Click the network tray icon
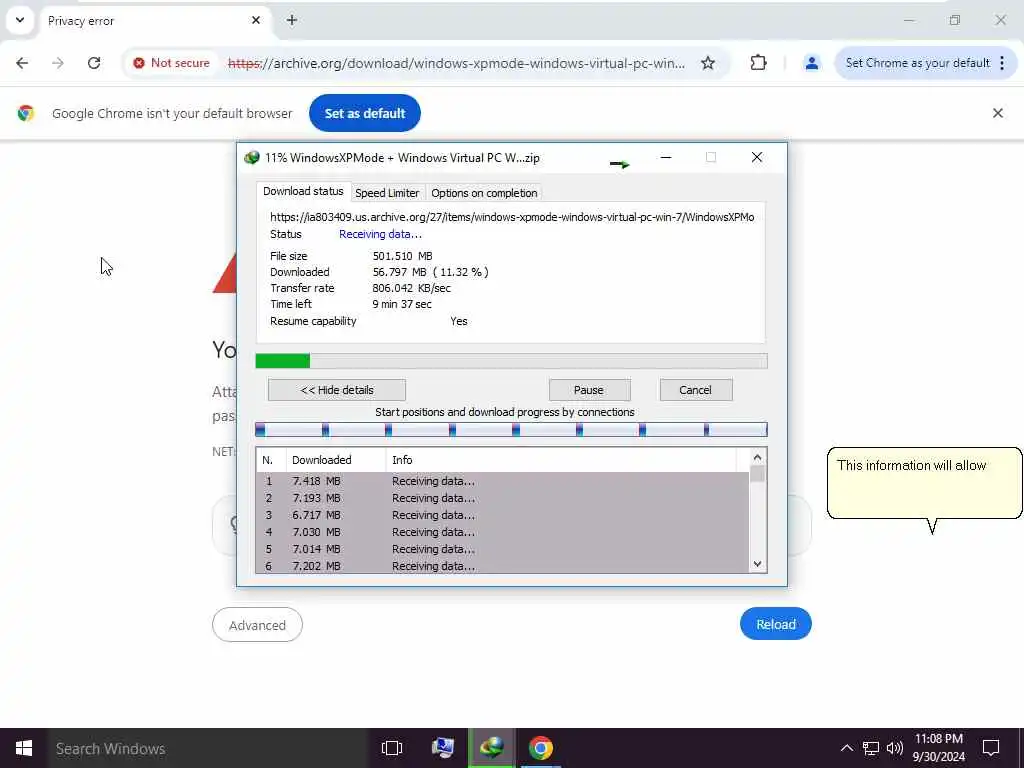The width and height of the screenshot is (1024, 768). tap(871, 748)
